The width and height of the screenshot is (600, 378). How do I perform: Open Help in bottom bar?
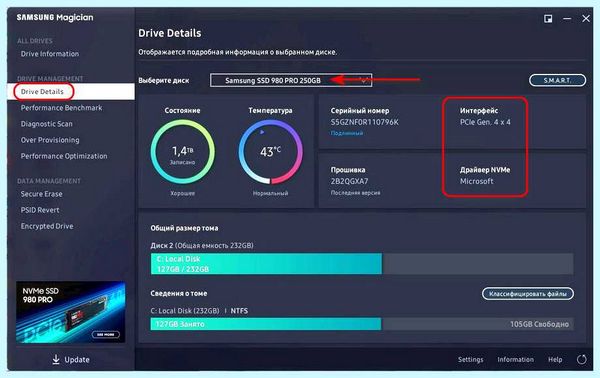tap(555, 360)
